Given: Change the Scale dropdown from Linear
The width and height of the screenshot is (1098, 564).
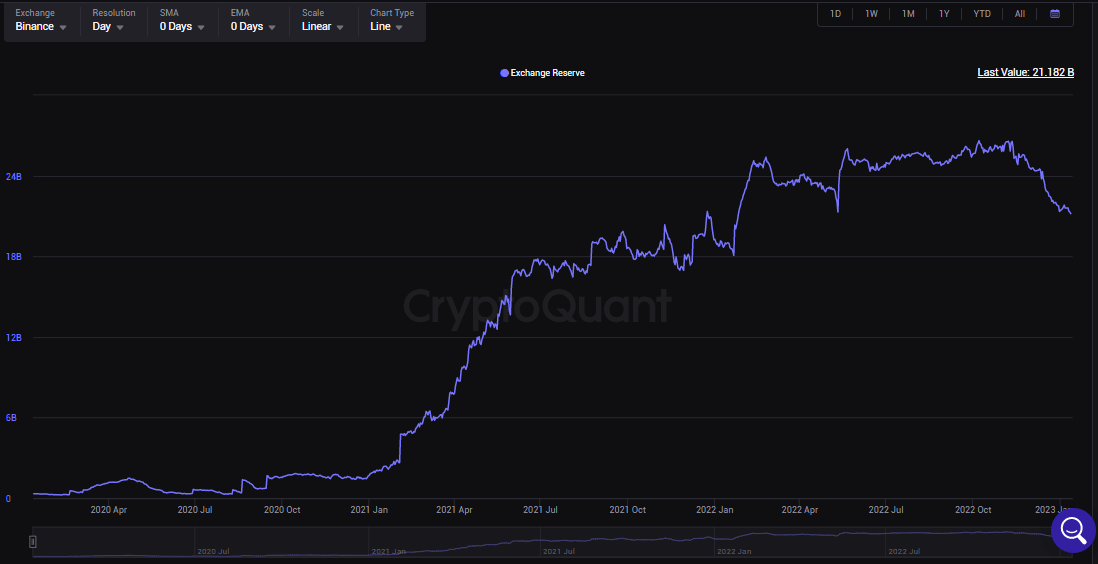Looking at the screenshot, I should pyautogui.click(x=324, y=27).
